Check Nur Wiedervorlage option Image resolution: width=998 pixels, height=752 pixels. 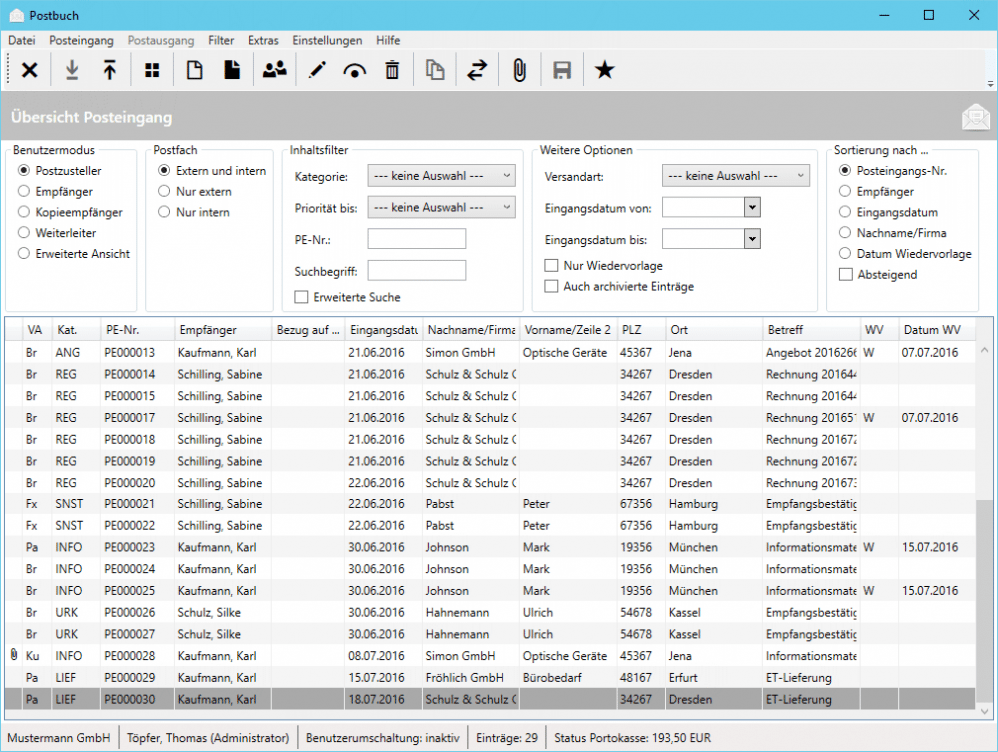click(x=551, y=266)
